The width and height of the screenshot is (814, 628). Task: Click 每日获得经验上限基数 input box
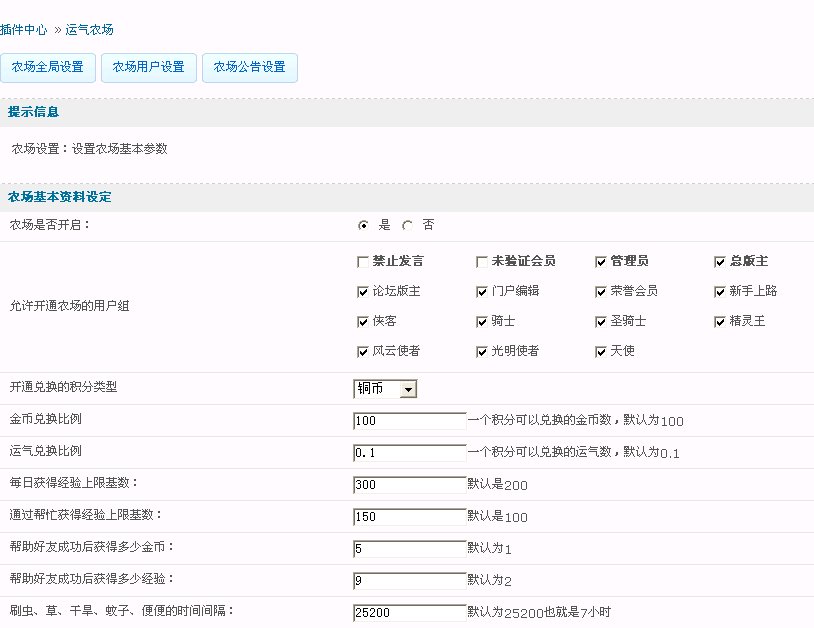pos(409,485)
